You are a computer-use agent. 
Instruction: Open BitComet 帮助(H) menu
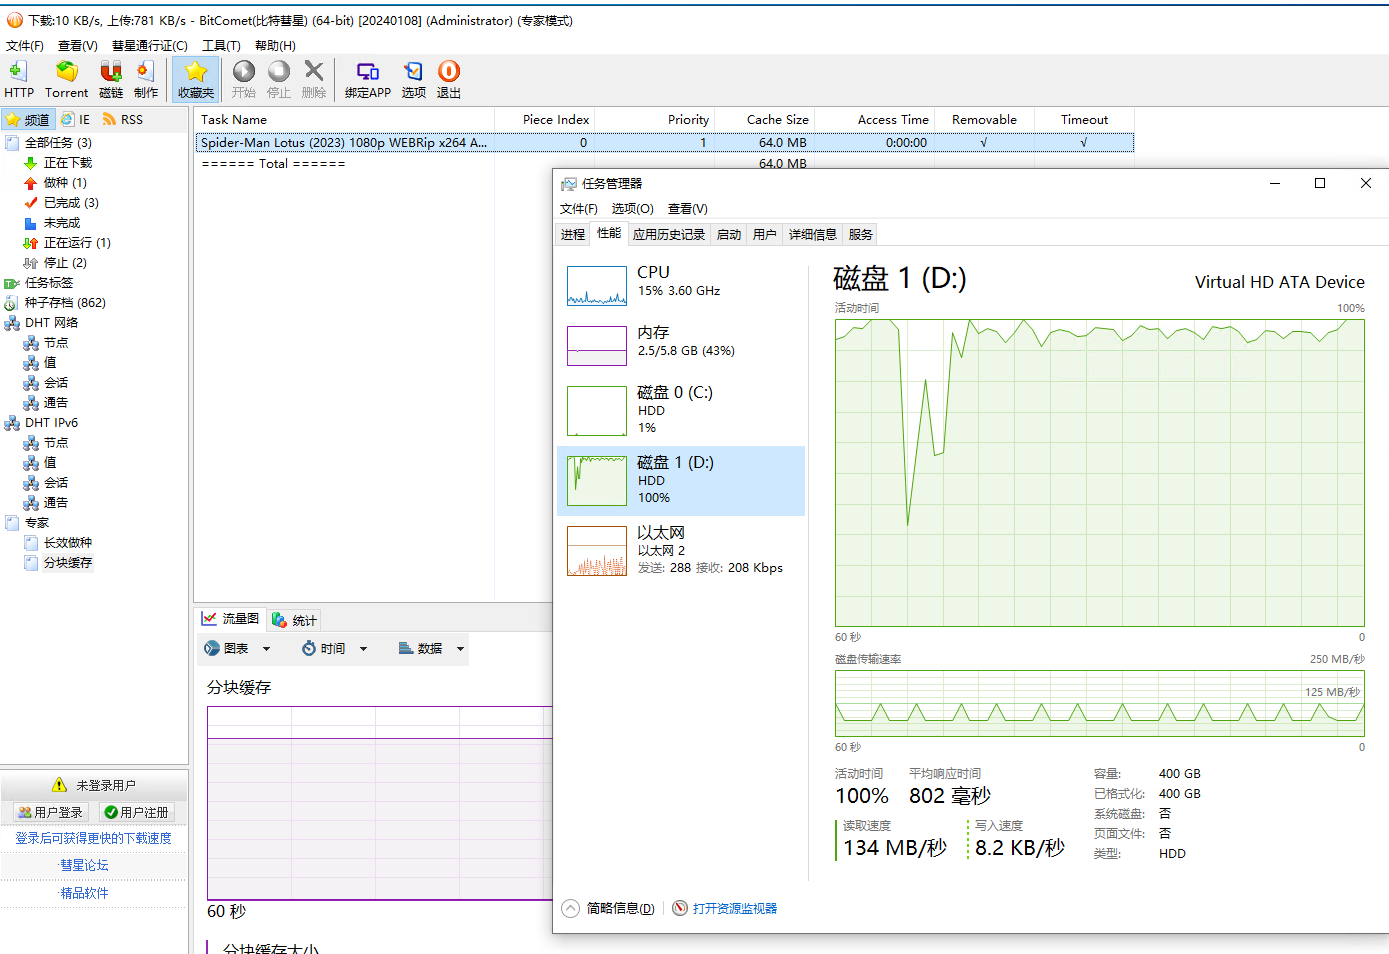(x=275, y=45)
